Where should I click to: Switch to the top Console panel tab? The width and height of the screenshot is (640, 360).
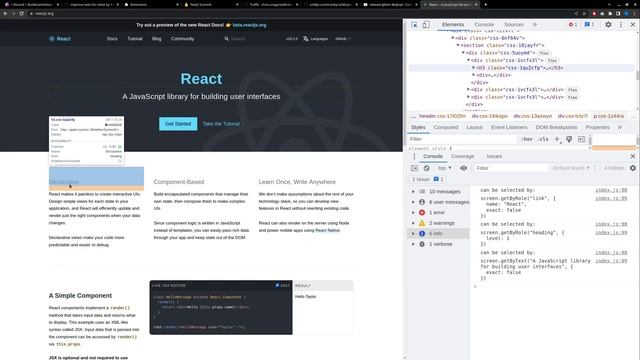[x=484, y=25]
